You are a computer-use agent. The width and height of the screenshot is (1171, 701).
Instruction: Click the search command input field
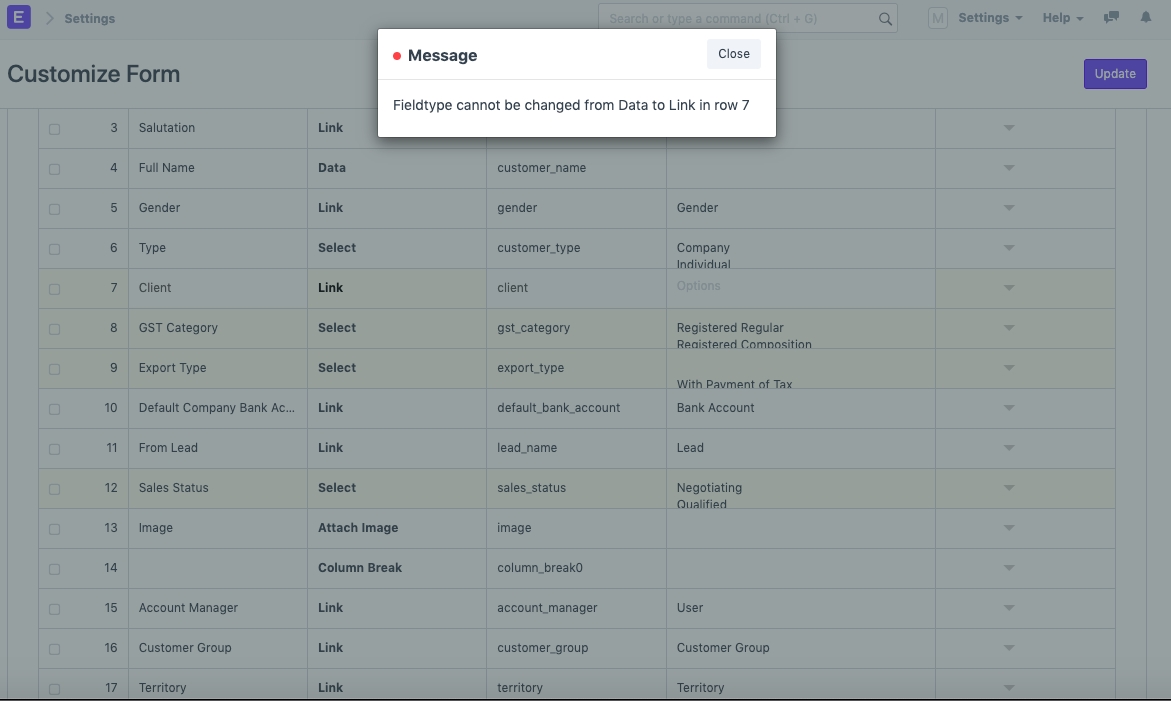click(740, 18)
